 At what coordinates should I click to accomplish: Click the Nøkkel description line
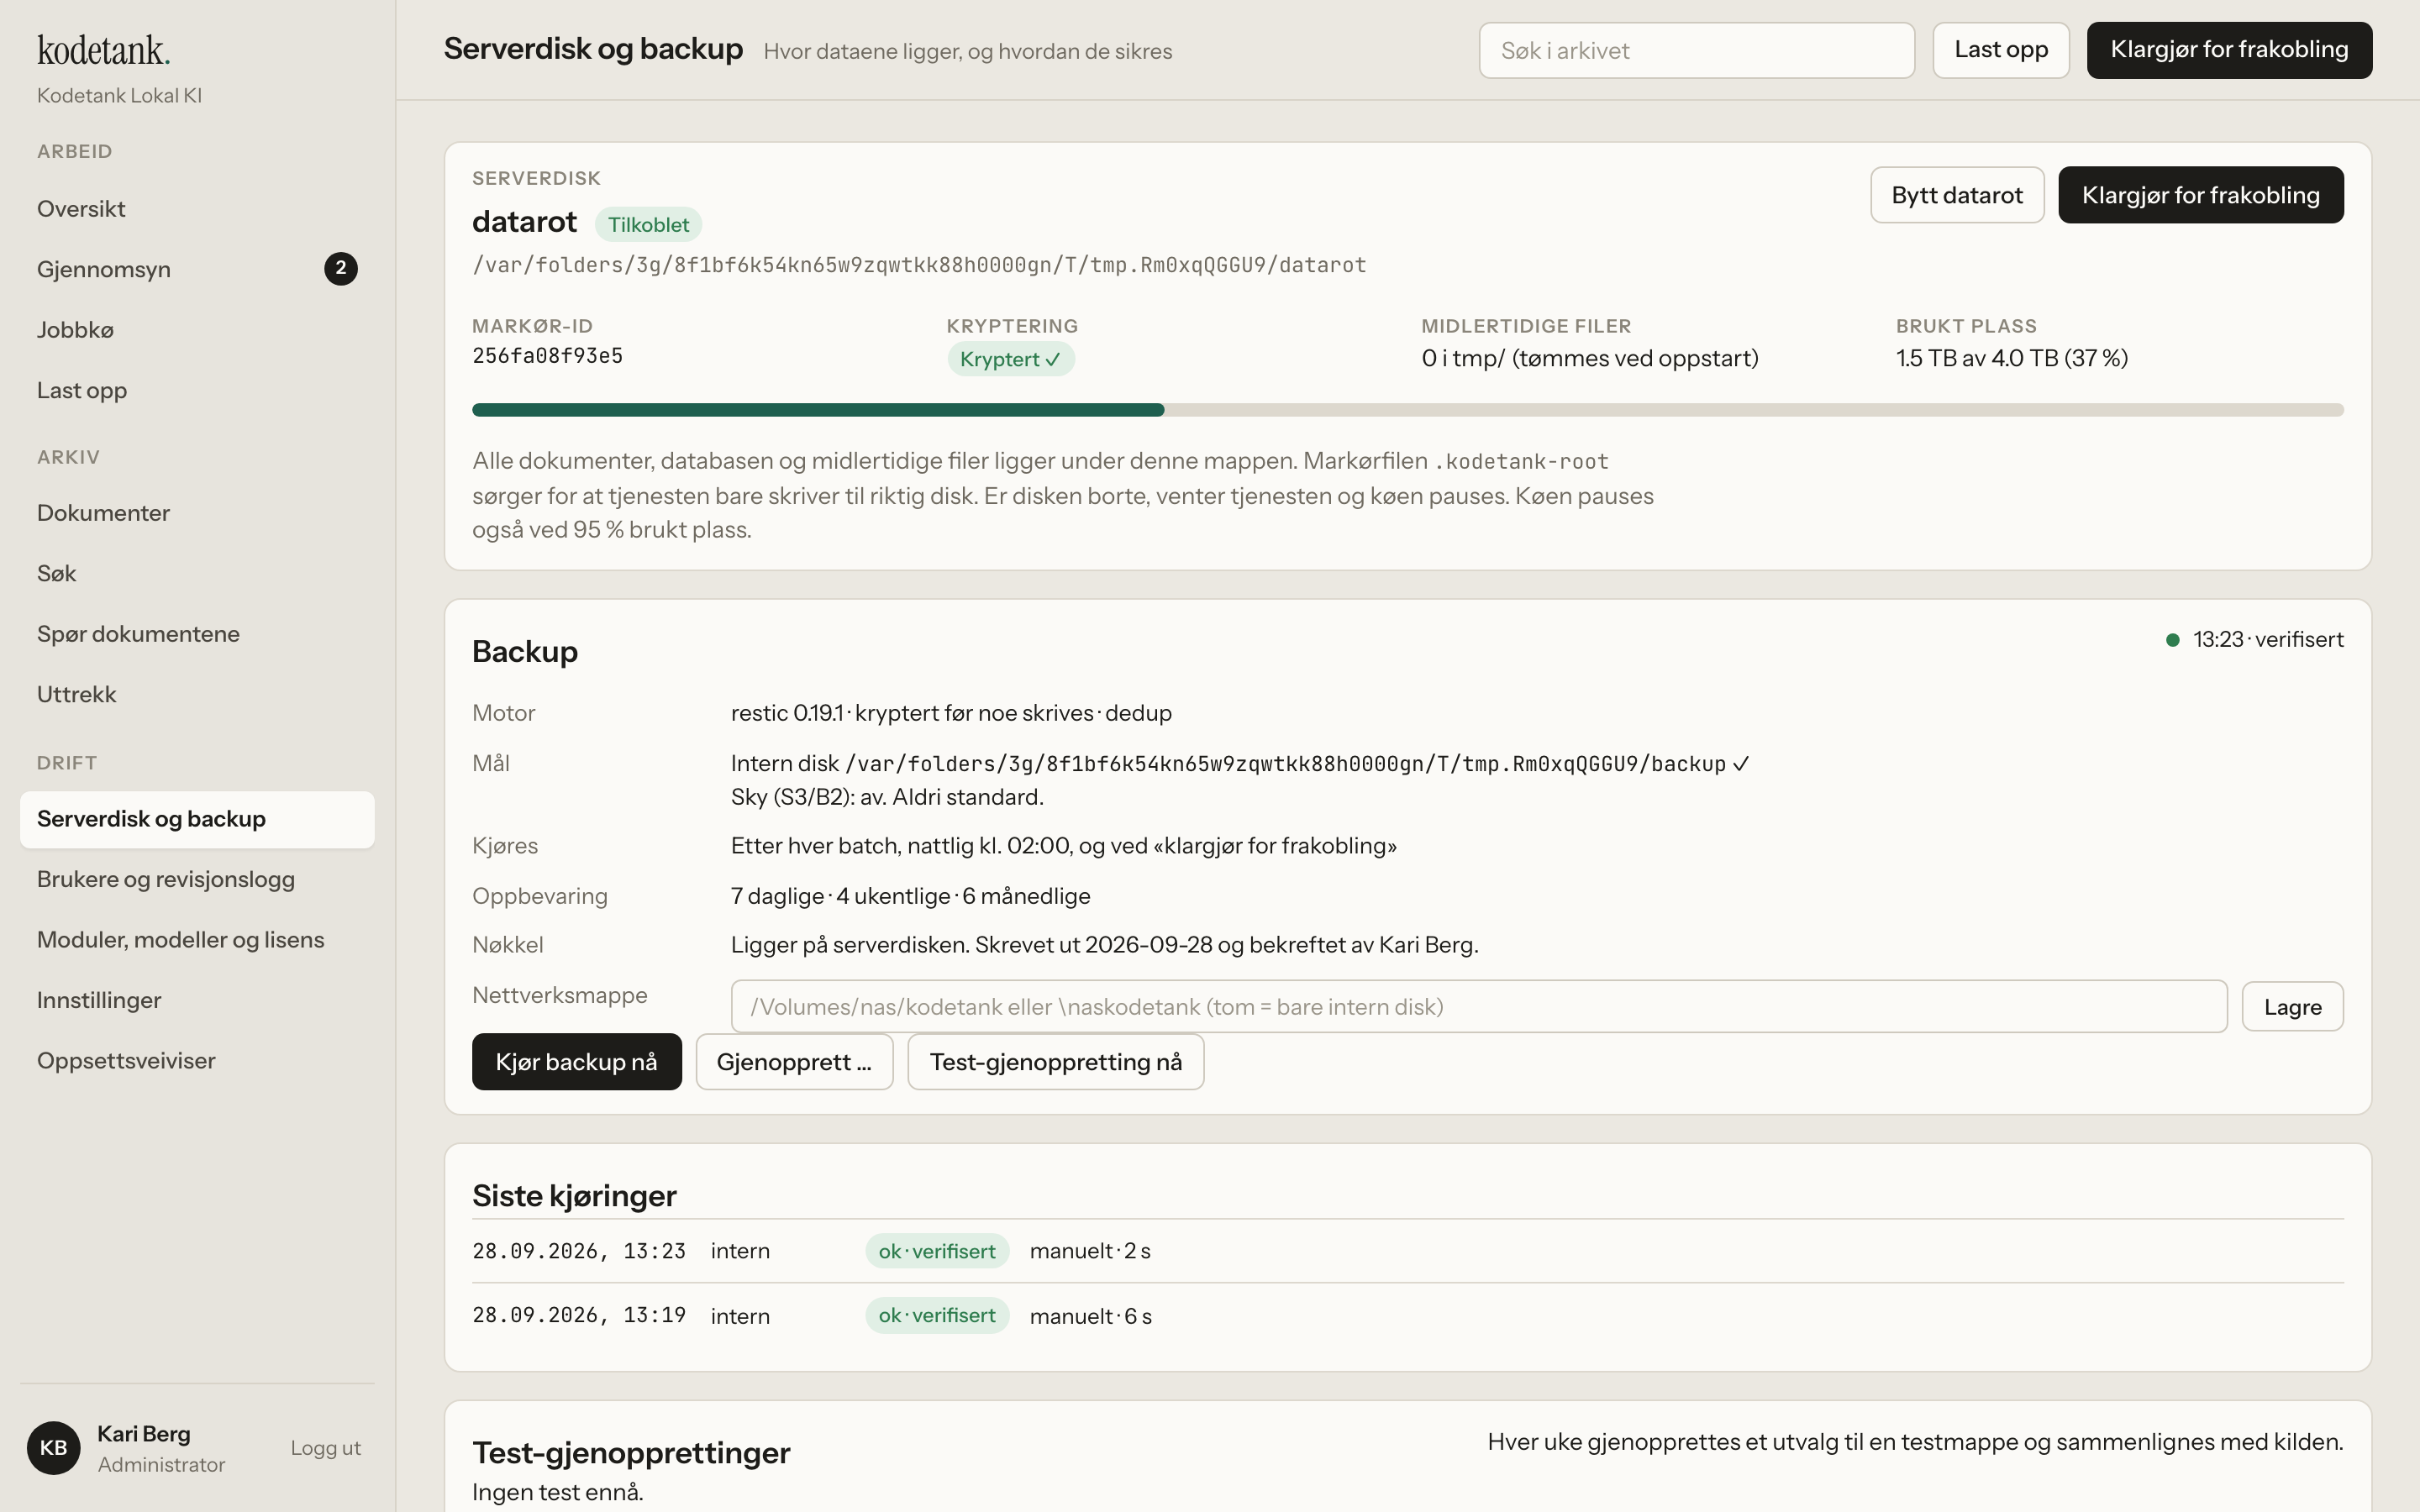1104,945
